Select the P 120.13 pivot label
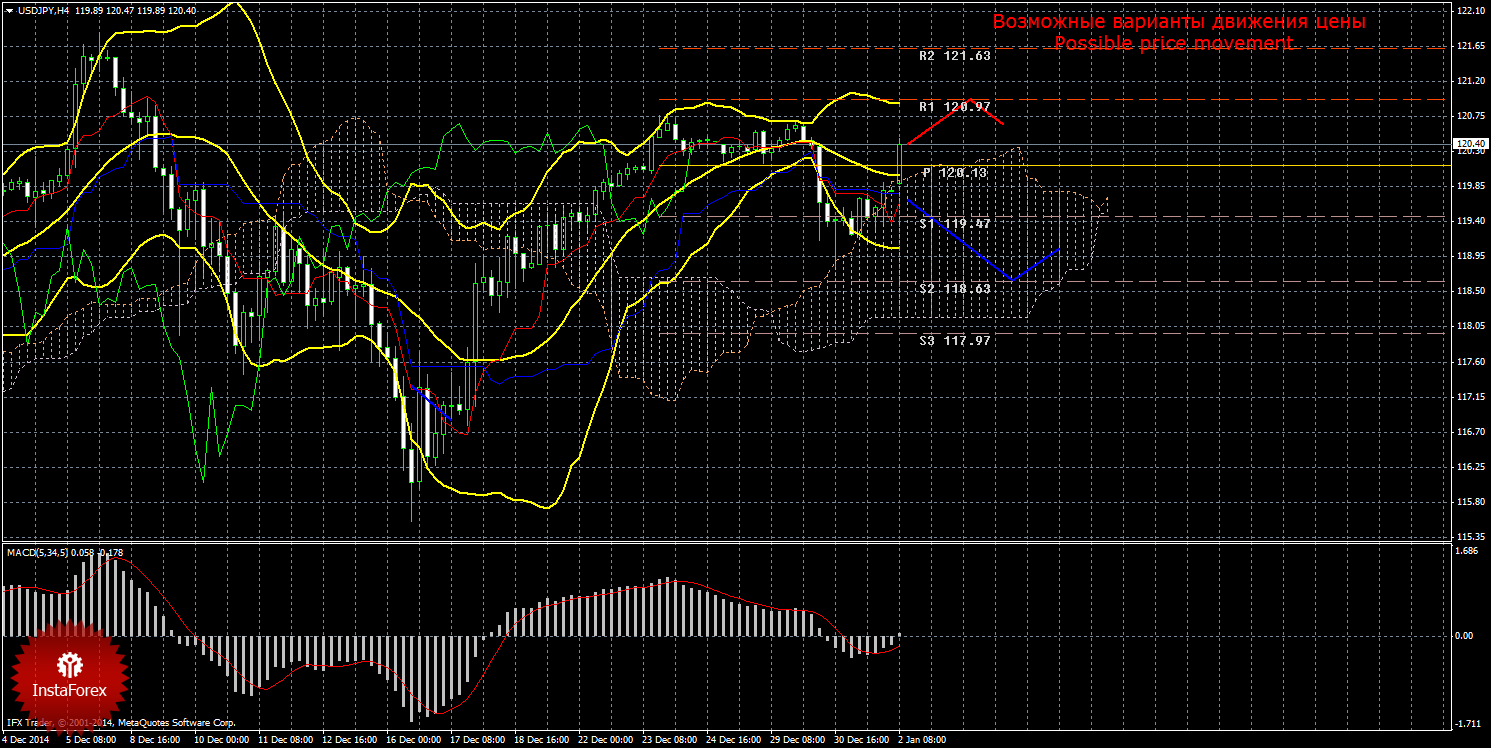The width and height of the screenshot is (1491, 748). [954, 173]
